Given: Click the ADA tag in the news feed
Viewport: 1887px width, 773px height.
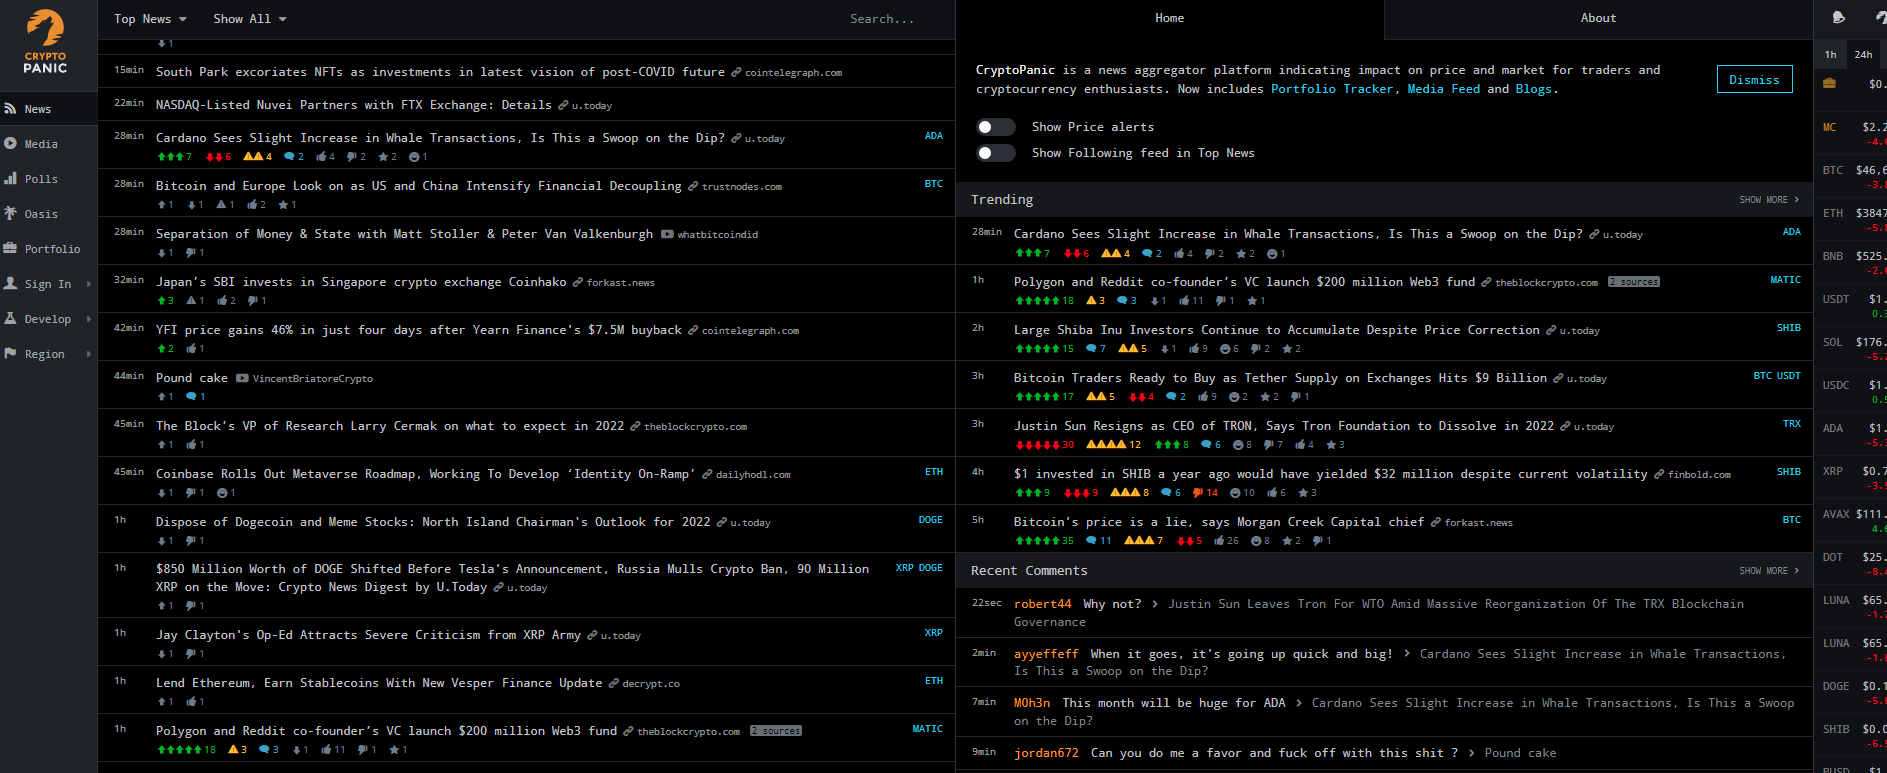Looking at the screenshot, I should (x=933, y=136).
